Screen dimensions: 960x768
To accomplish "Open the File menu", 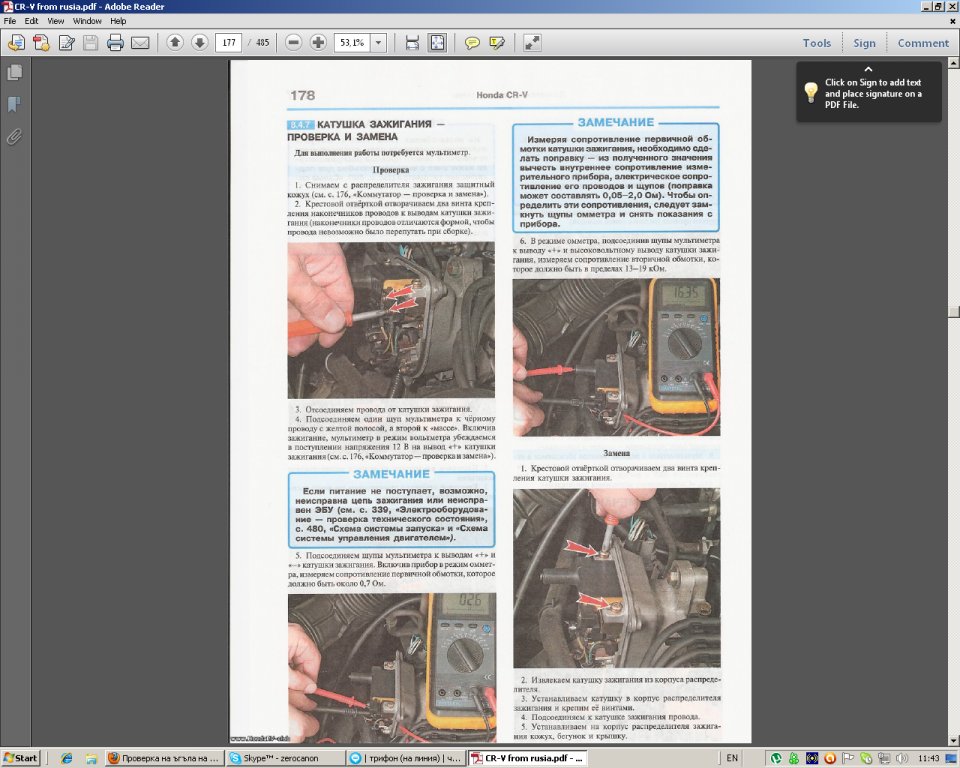I will (x=10, y=21).
